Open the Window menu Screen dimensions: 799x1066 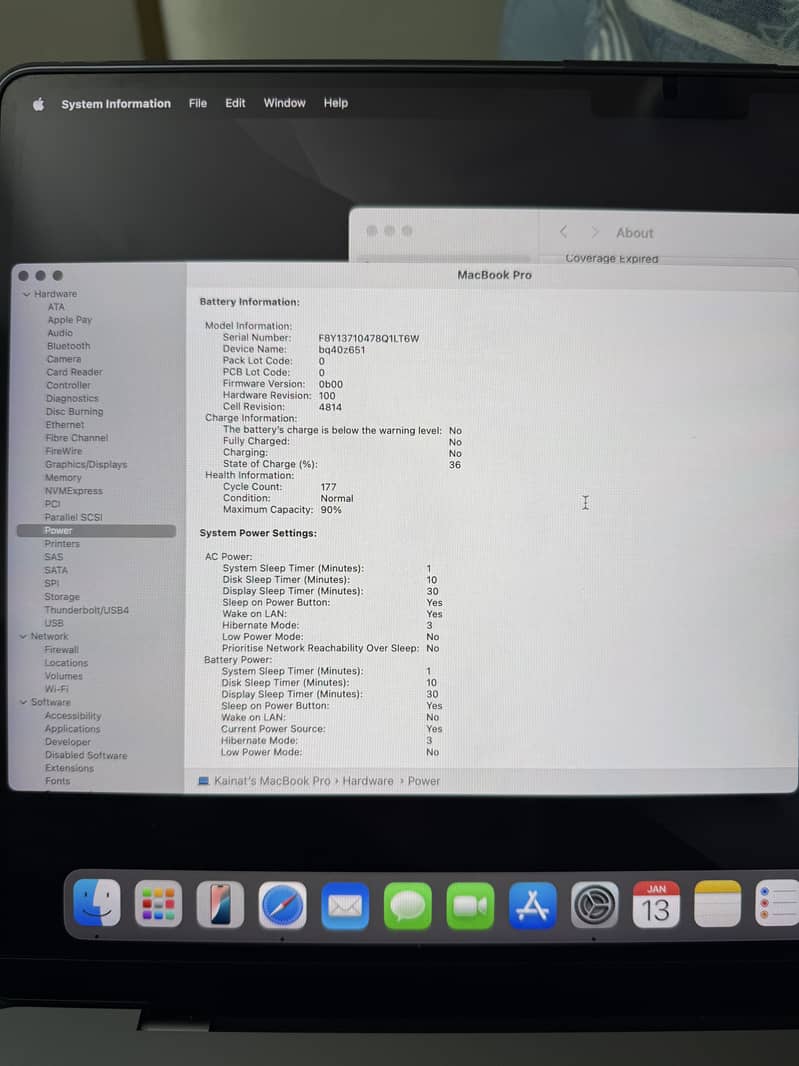point(284,103)
